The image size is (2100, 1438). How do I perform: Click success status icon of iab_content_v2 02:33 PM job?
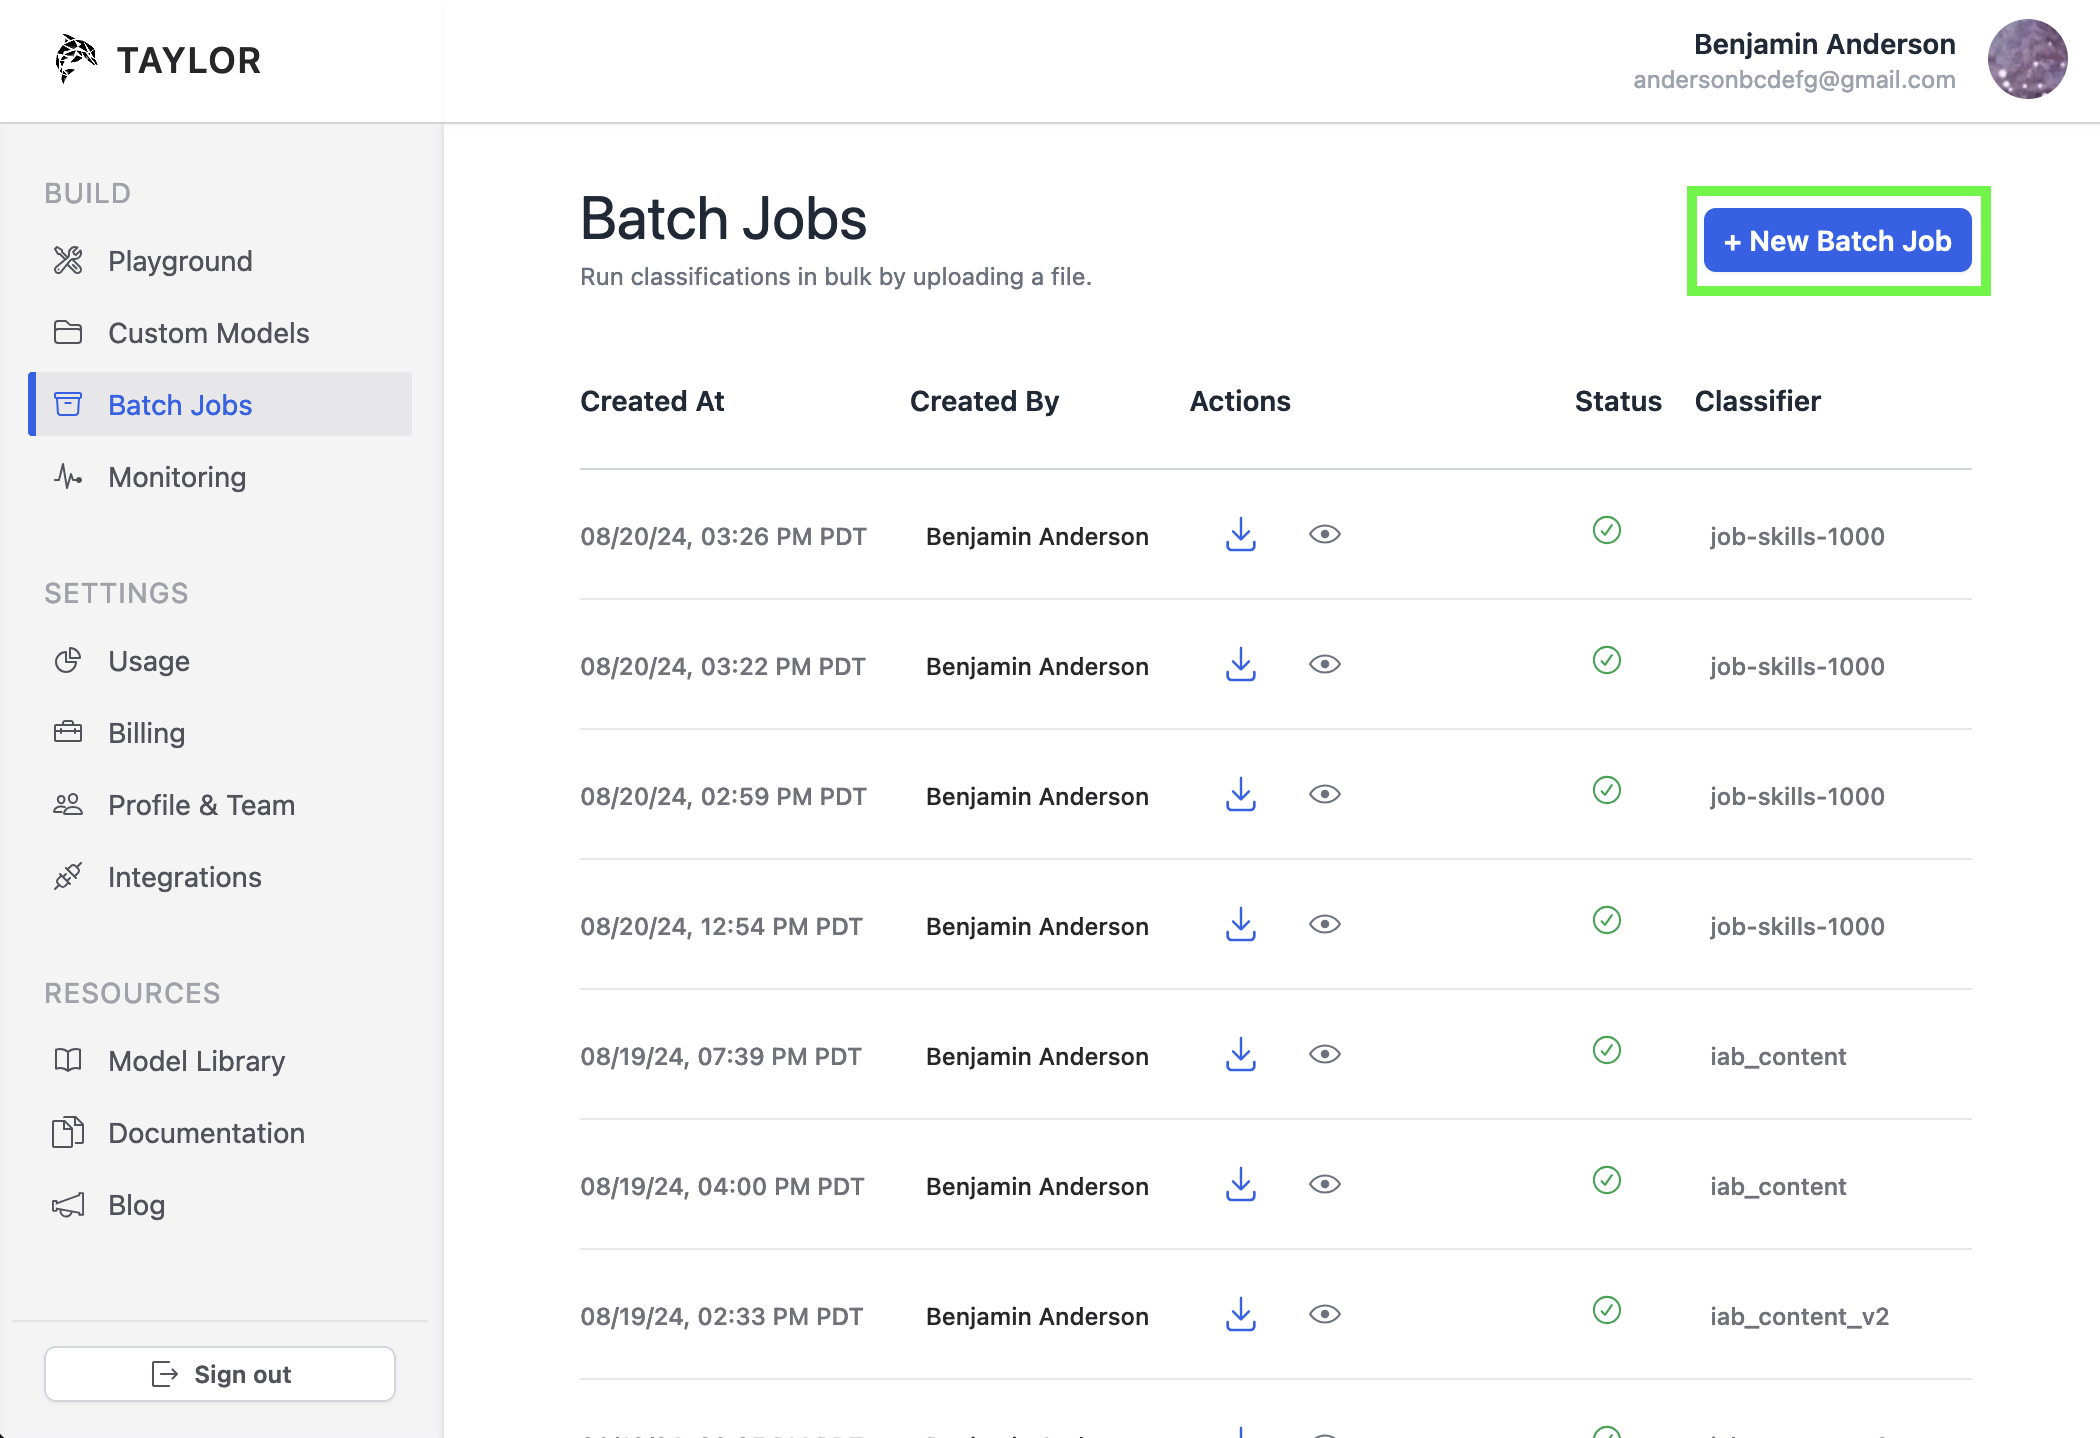pyautogui.click(x=1607, y=1310)
